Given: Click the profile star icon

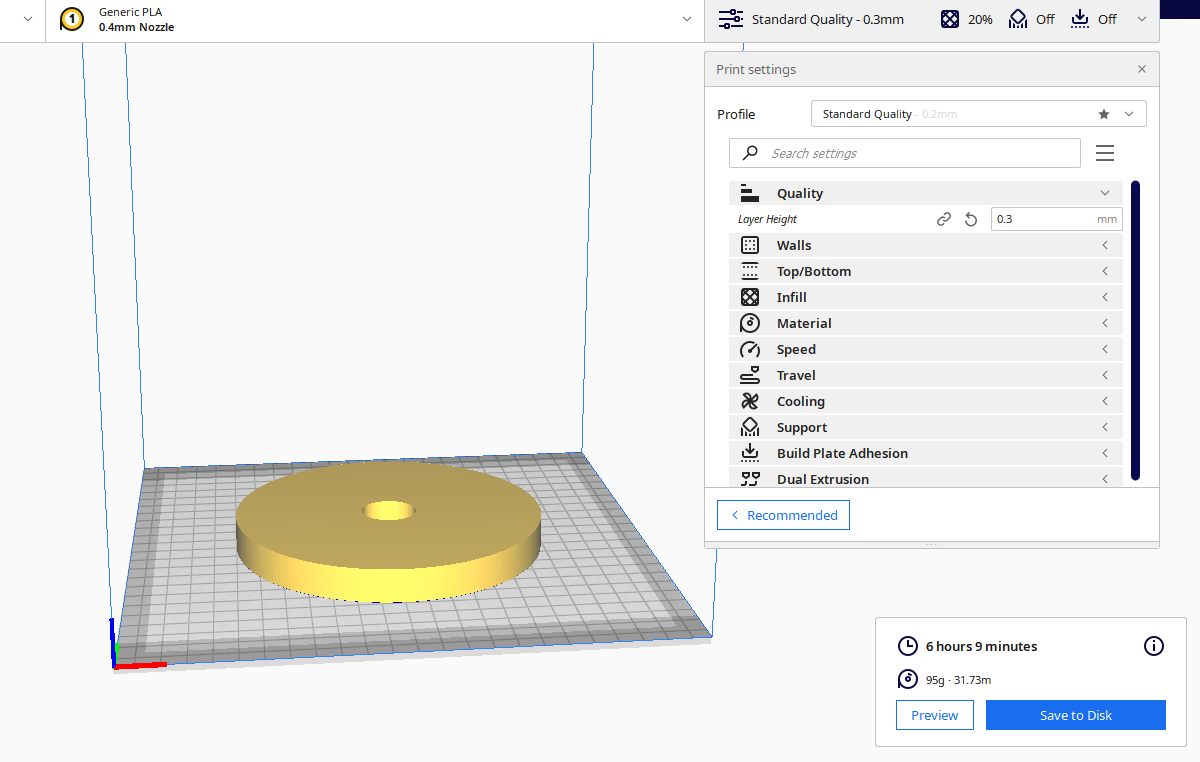Looking at the screenshot, I should click(x=1104, y=114).
